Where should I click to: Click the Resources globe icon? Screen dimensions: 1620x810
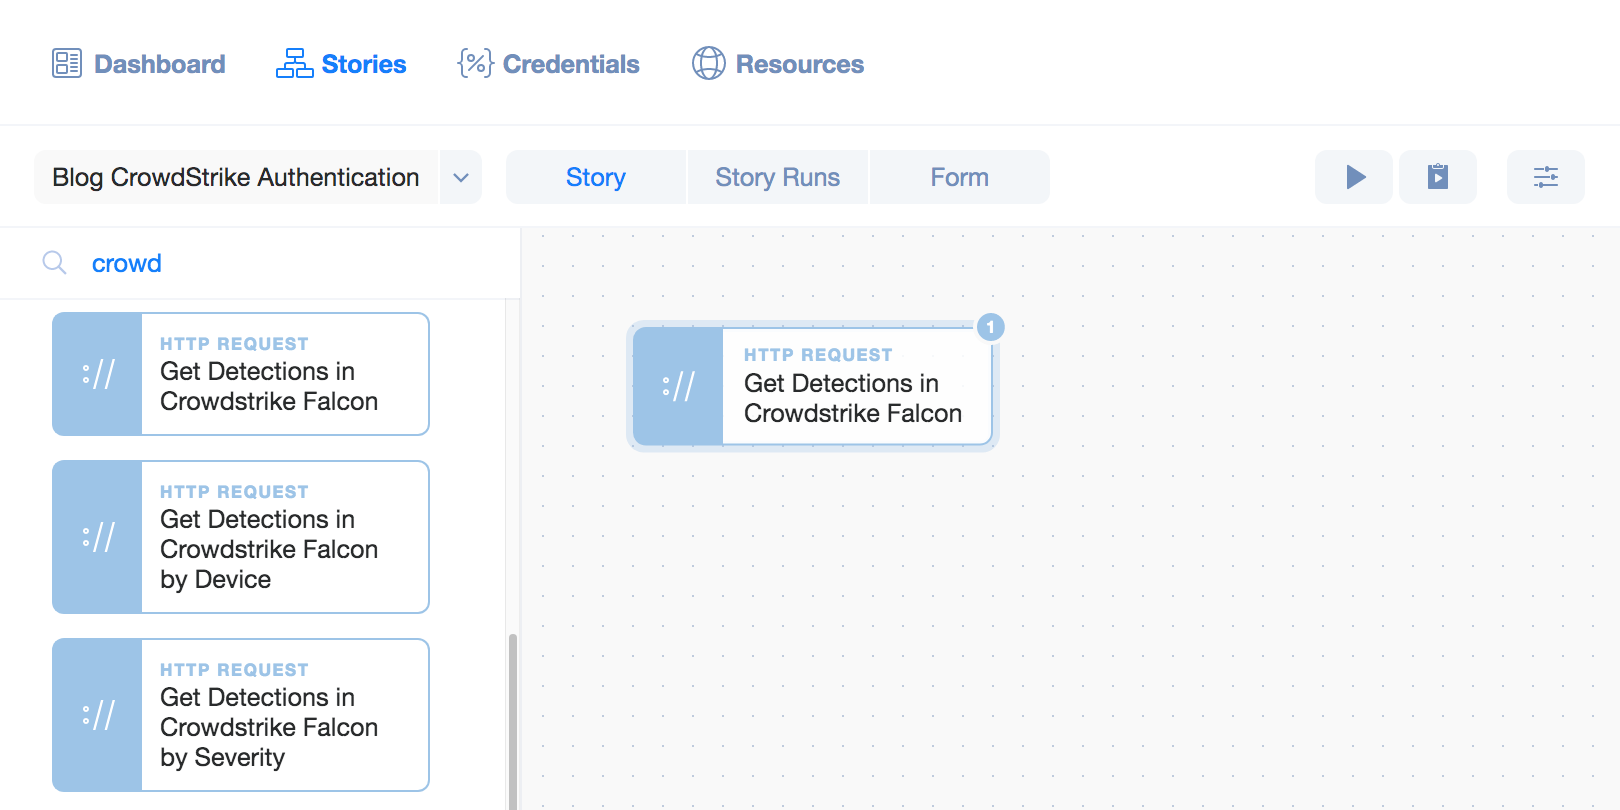click(x=709, y=64)
